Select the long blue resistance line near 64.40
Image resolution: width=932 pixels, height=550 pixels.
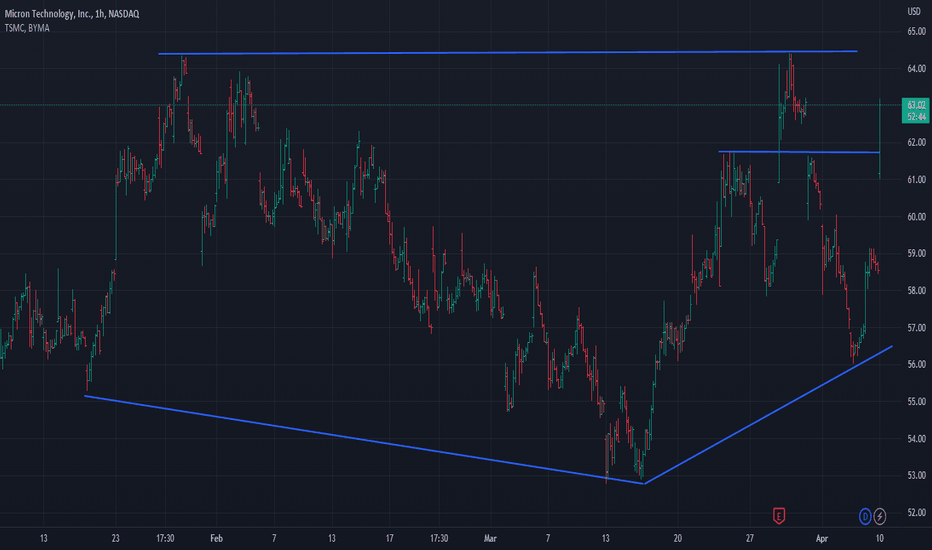point(508,52)
